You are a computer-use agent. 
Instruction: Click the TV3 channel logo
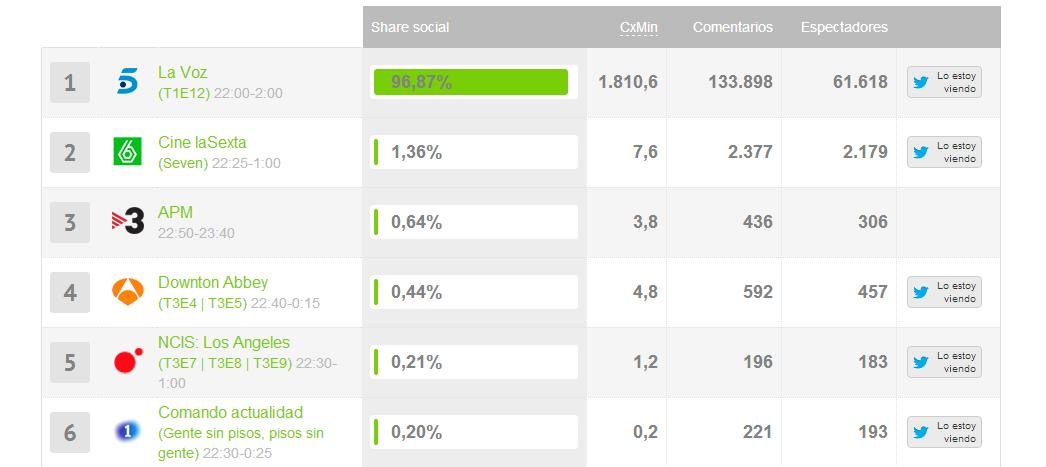127,222
